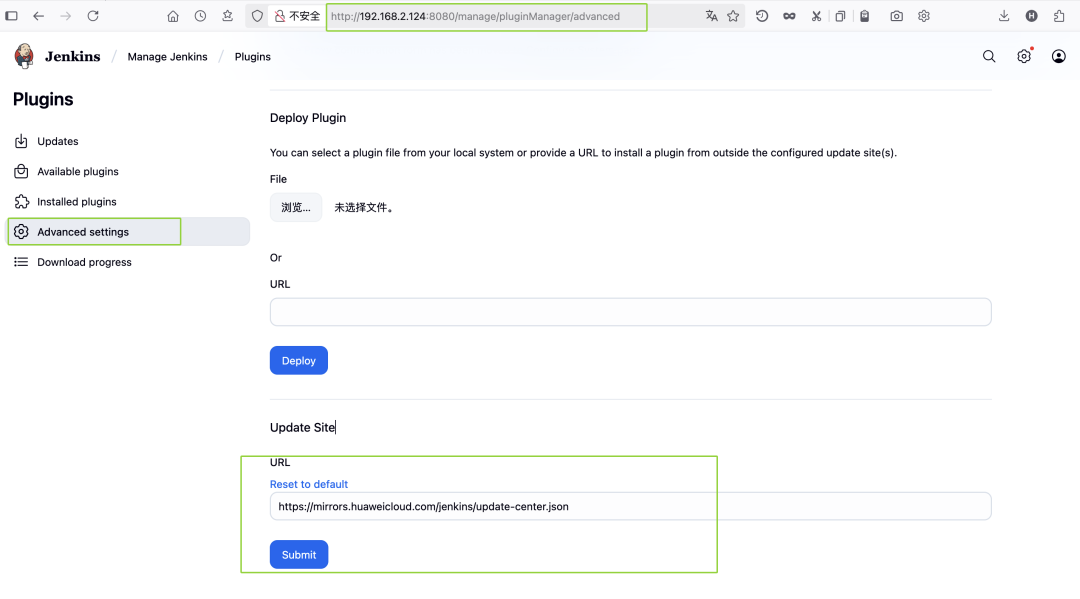Click the translate page icon in address bar
1080x599 pixels.
pyautogui.click(x=712, y=16)
